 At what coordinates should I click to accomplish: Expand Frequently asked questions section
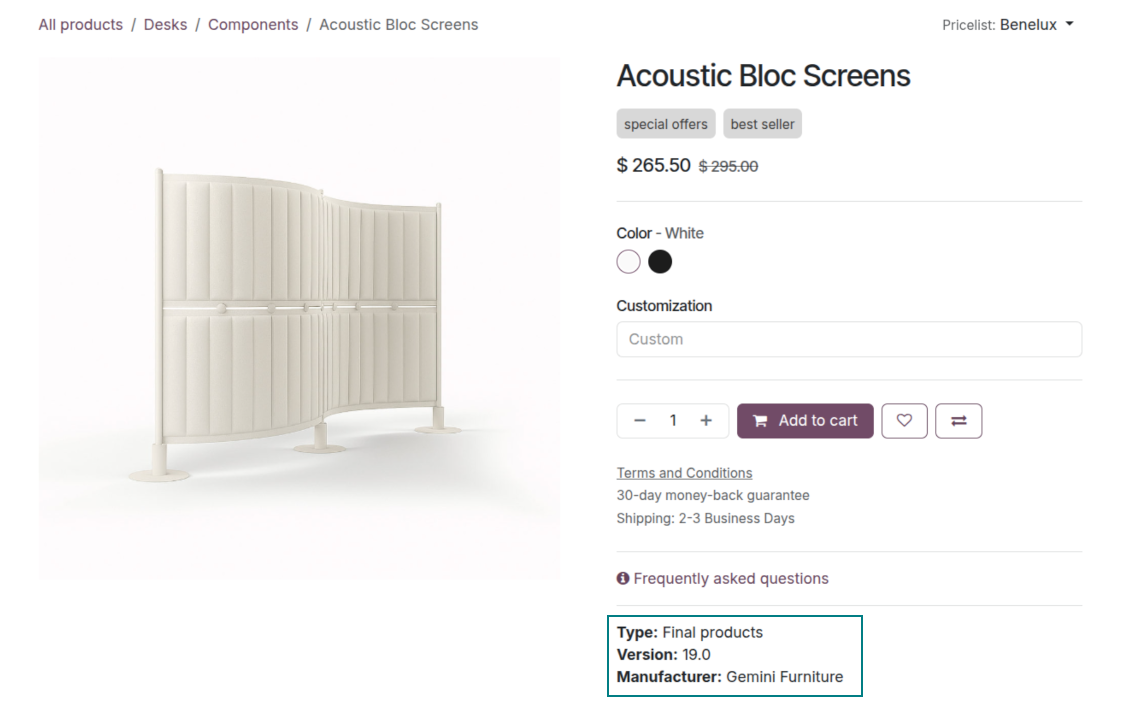(731, 579)
